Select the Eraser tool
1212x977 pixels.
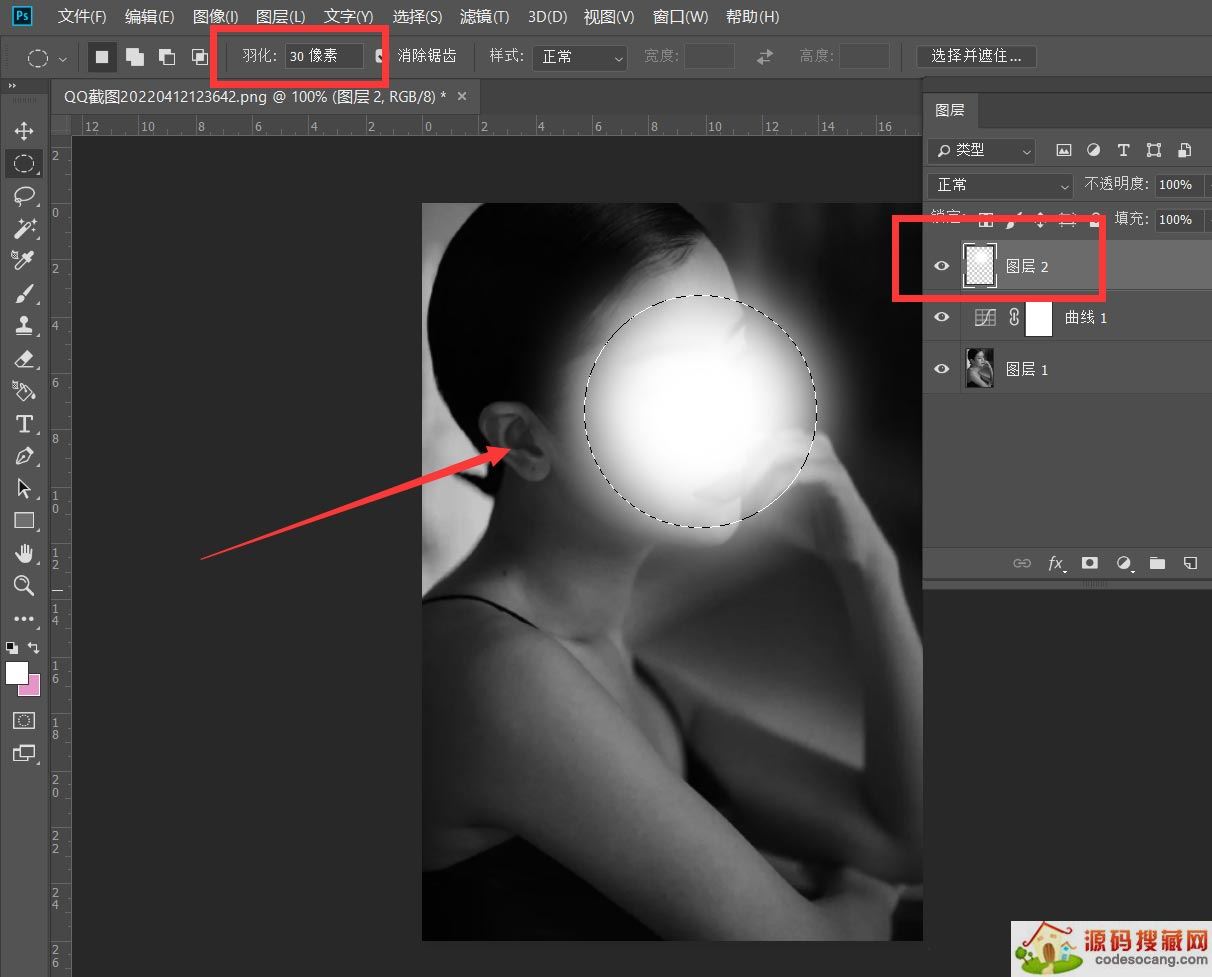tap(24, 358)
